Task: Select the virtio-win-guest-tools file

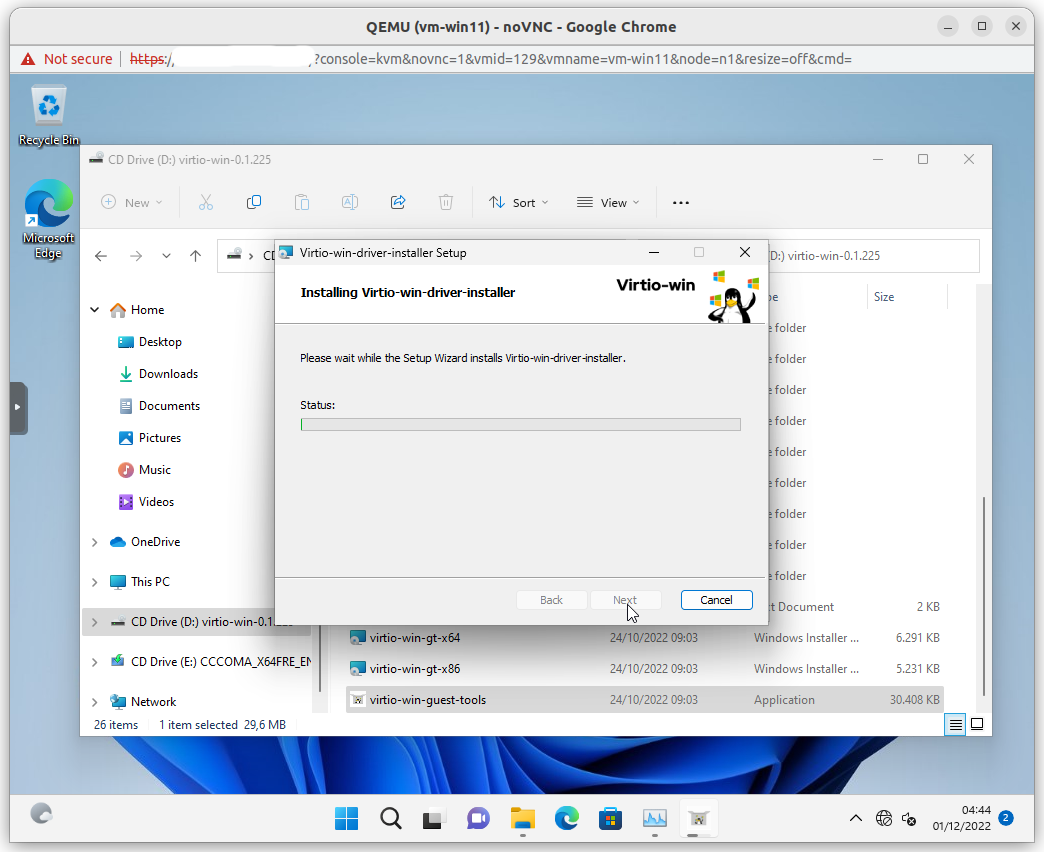Action: (x=645, y=700)
